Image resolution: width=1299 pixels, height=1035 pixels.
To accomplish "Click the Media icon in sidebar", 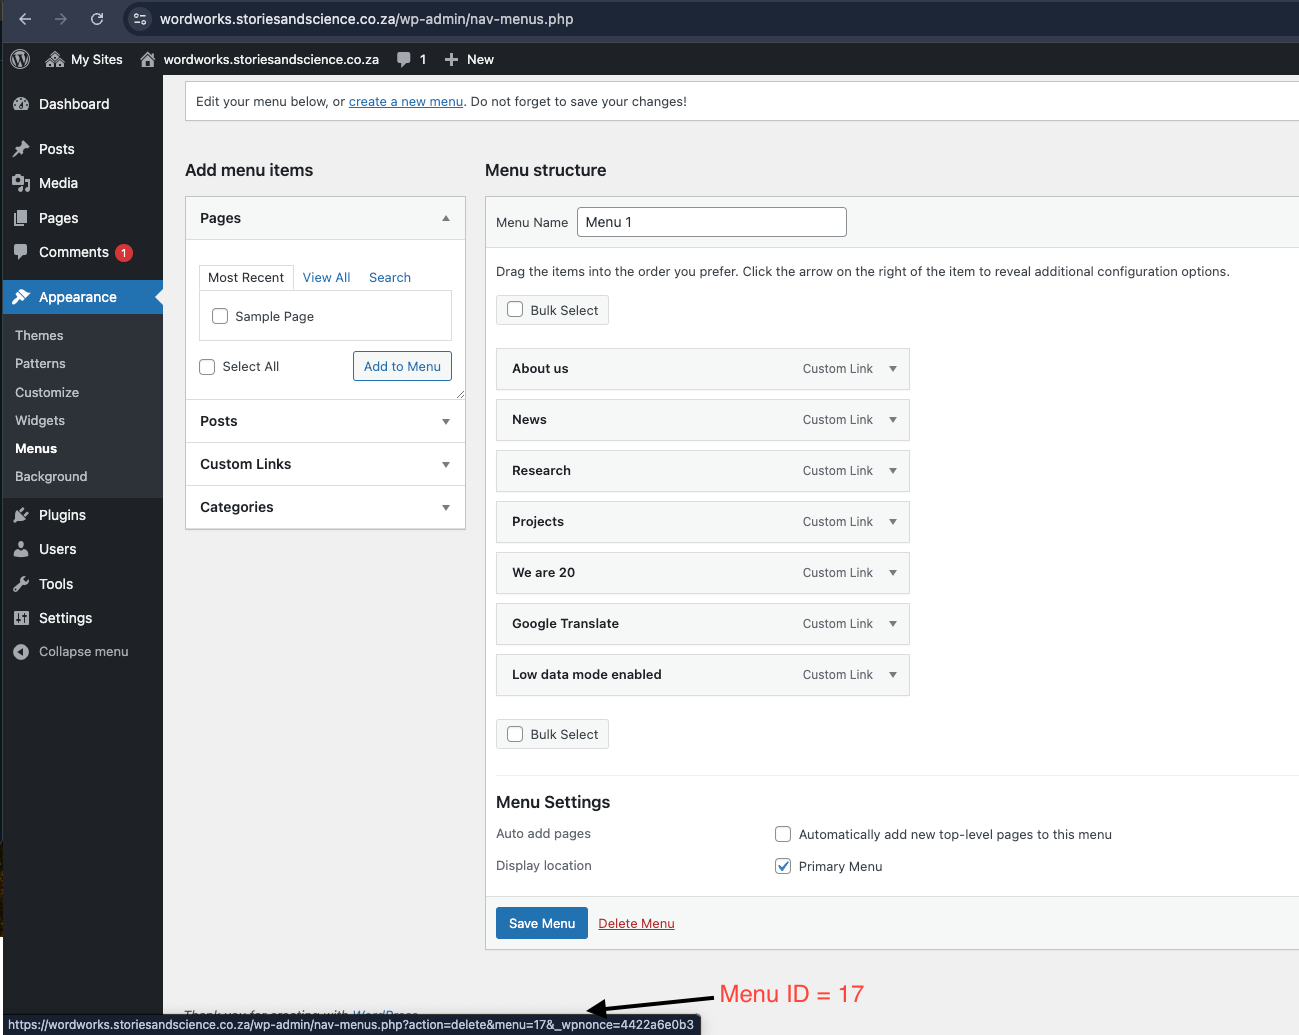I will coord(21,183).
